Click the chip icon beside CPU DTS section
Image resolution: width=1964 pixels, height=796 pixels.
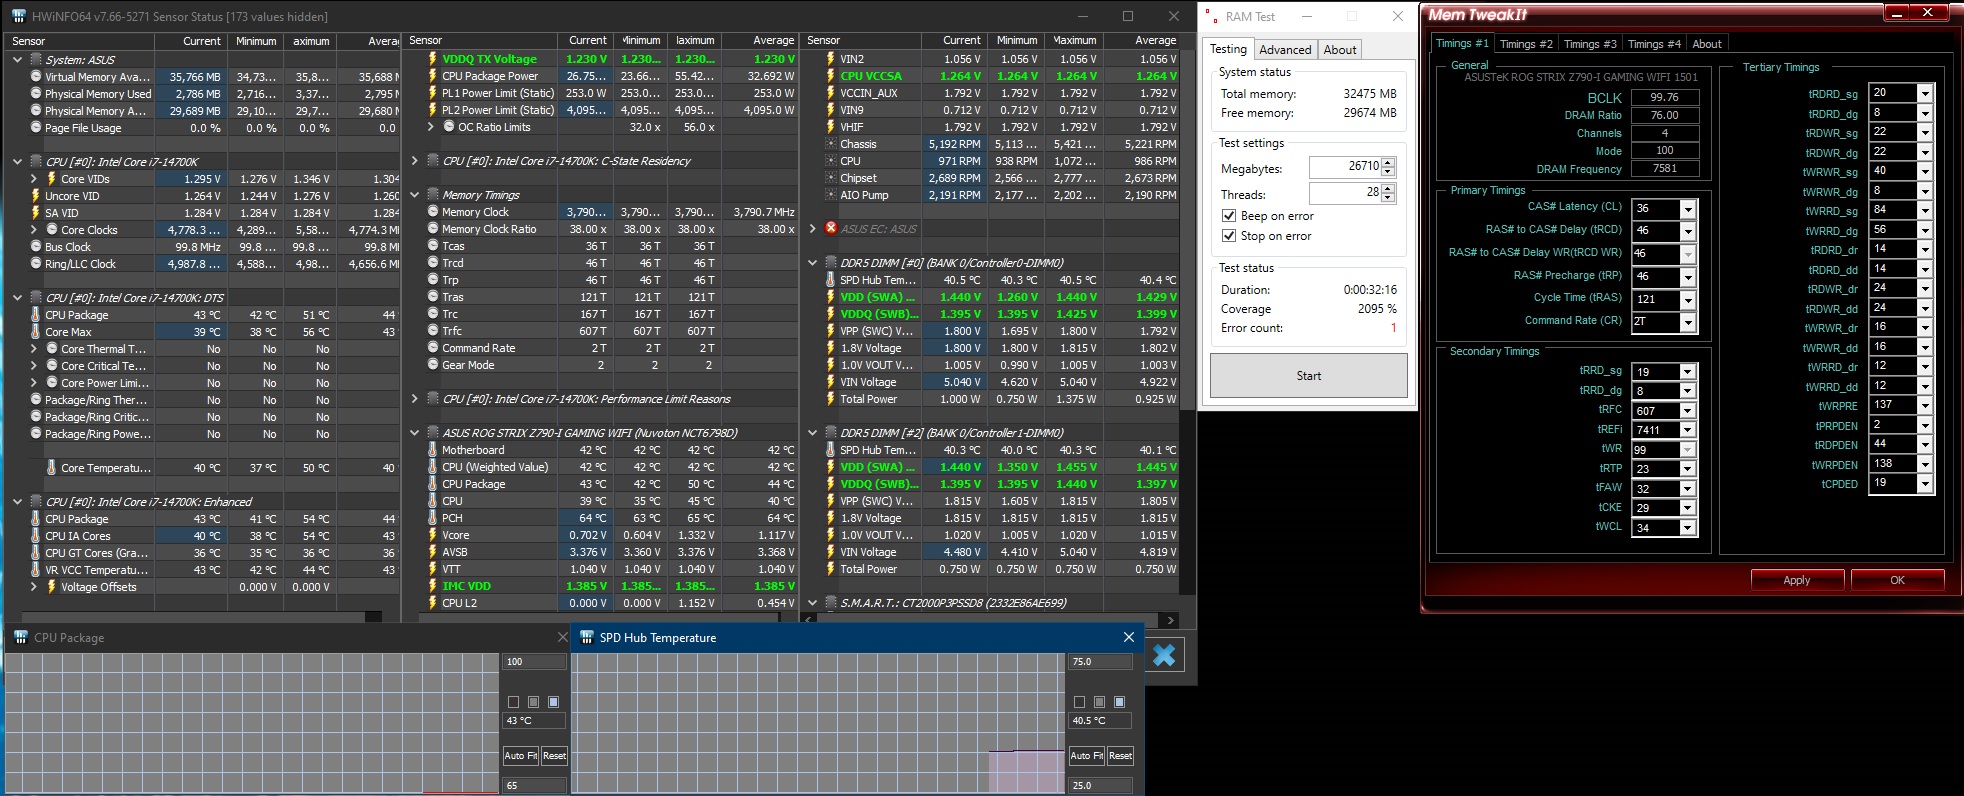coord(36,298)
